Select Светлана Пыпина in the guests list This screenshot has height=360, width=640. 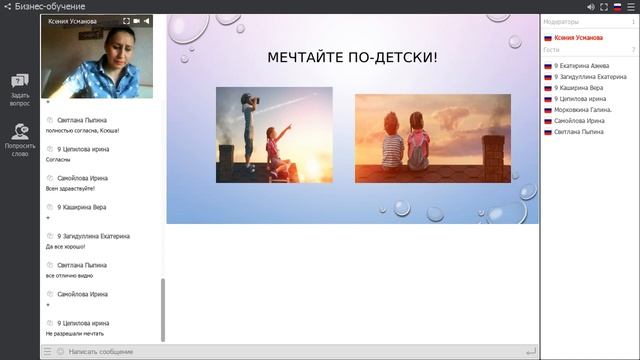click(x=579, y=132)
